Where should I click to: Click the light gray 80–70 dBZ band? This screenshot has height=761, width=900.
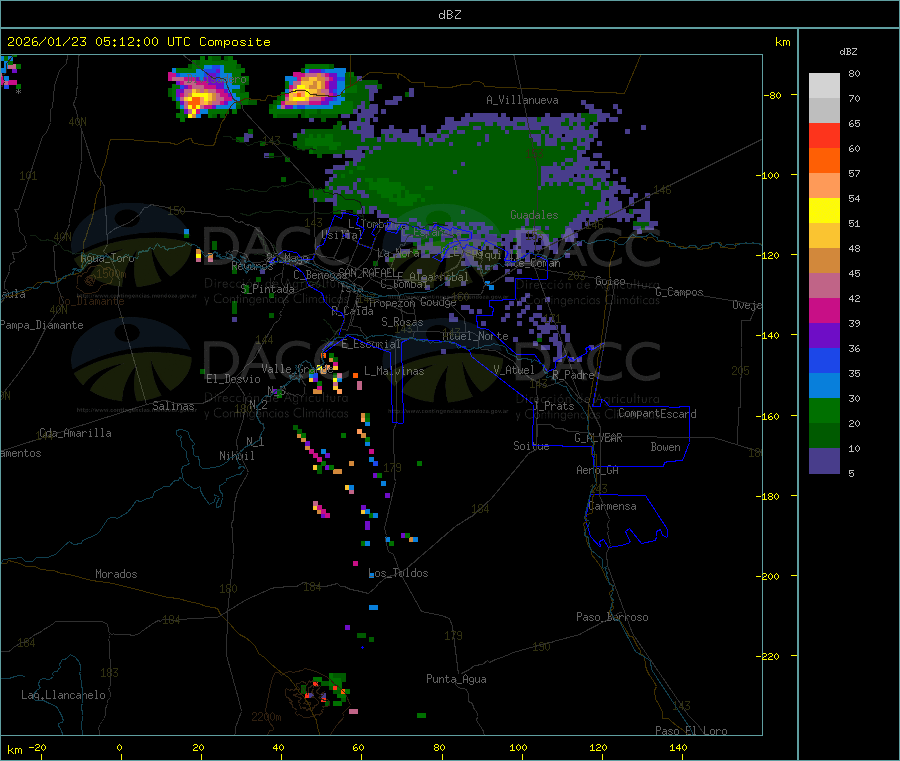pos(824,86)
